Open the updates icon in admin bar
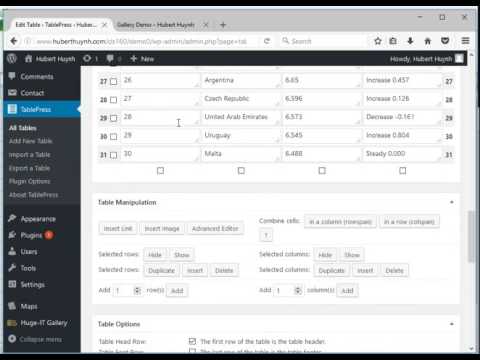Viewport: 480px width, 360px height. coord(90,59)
